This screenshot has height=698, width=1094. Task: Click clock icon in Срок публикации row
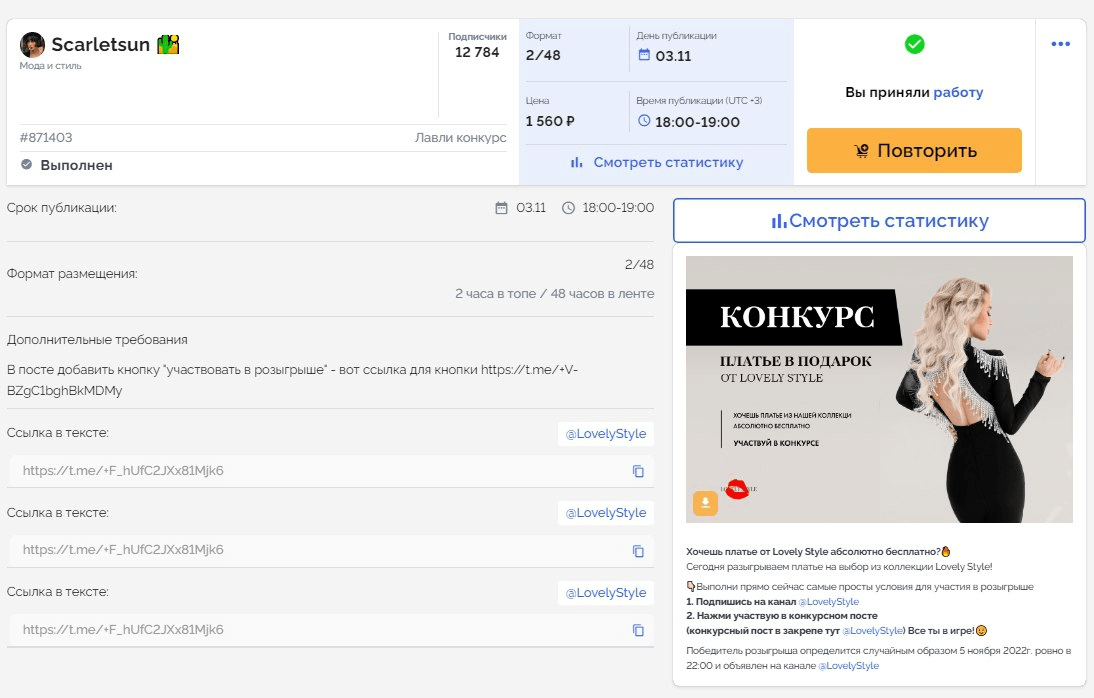coord(568,208)
